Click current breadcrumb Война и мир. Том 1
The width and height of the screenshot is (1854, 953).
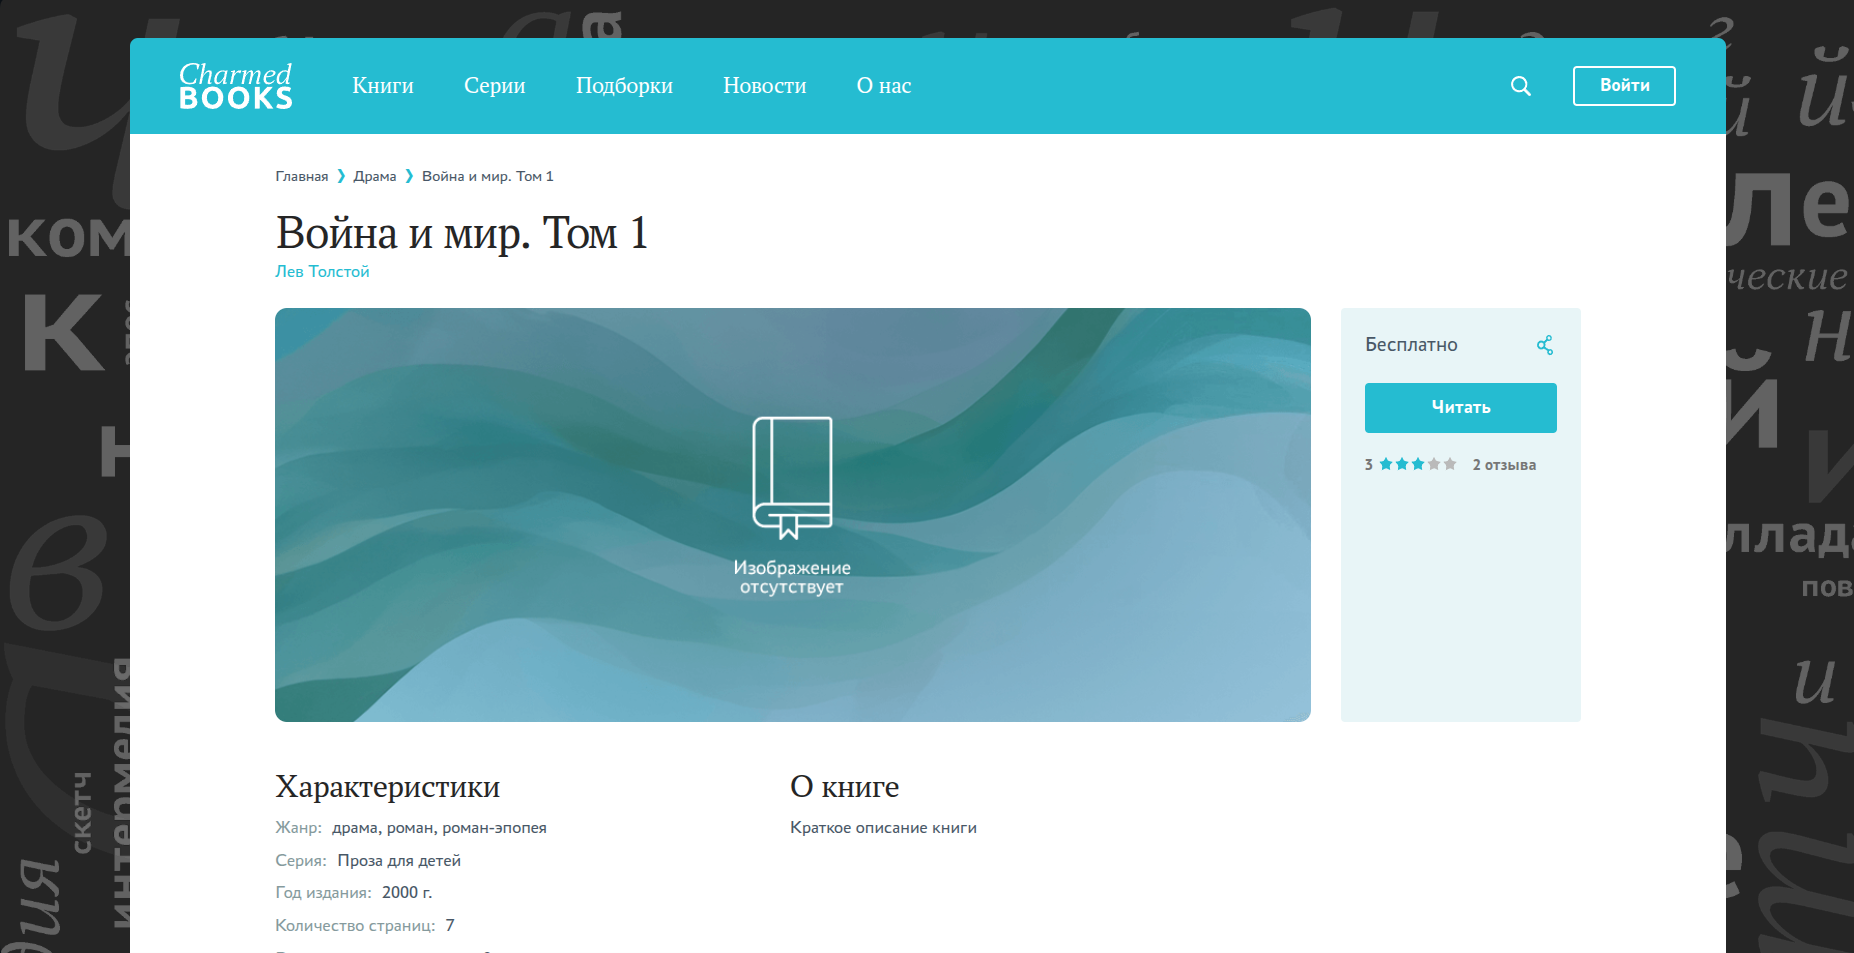point(487,177)
